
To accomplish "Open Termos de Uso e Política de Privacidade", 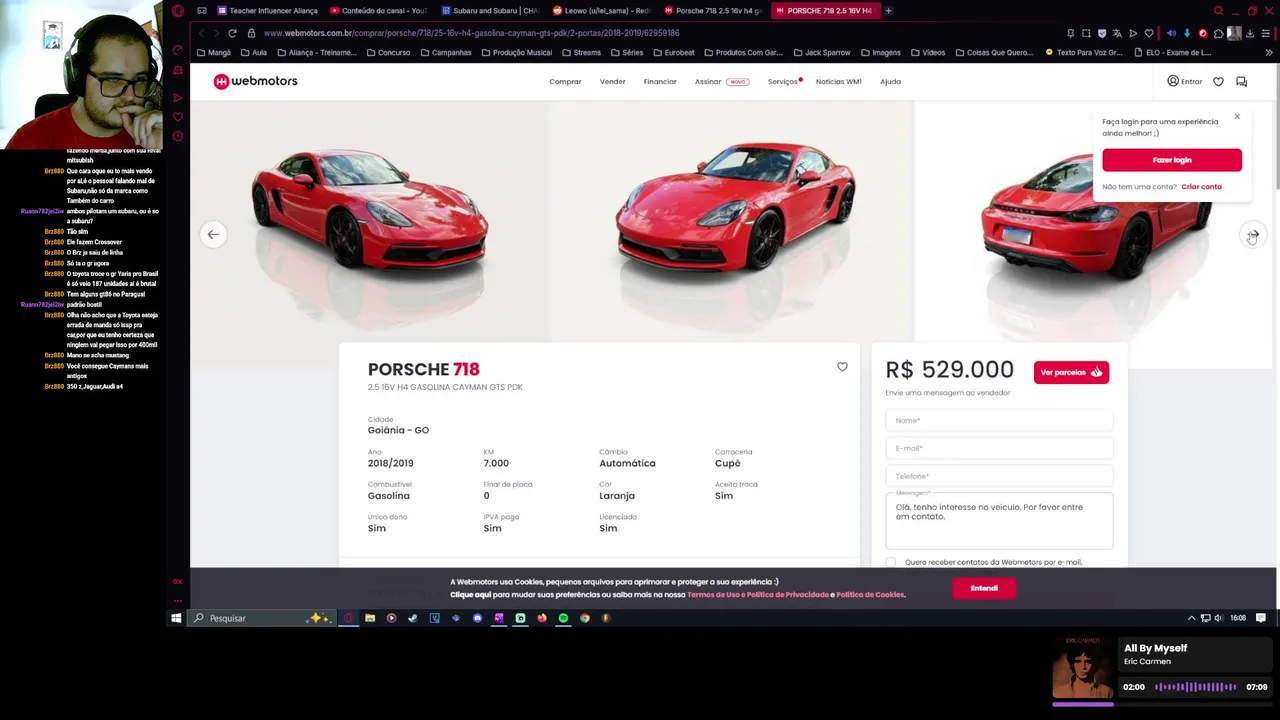I will pos(758,595).
